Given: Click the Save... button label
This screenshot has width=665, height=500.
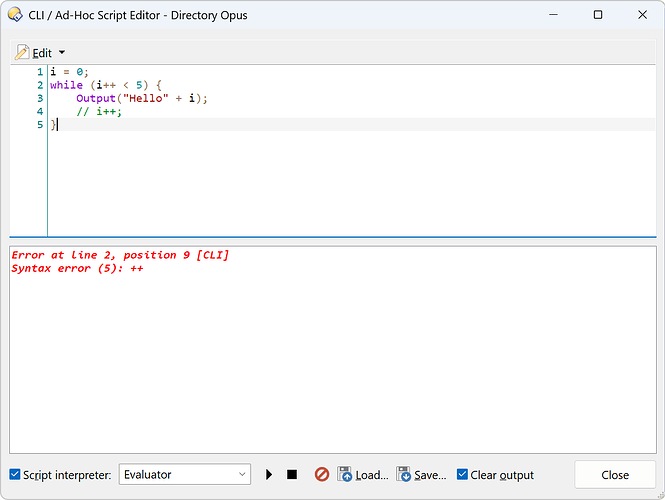Looking at the screenshot, I should point(430,475).
